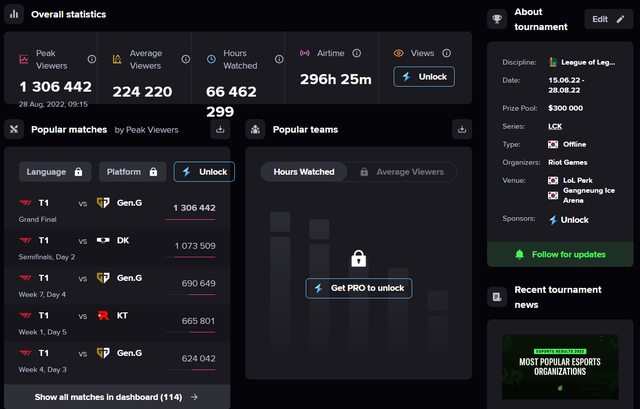This screenshot has height=409, width=640.
Task: Switch the chart to Hours Watched
Action: click(x=304, y=172)
